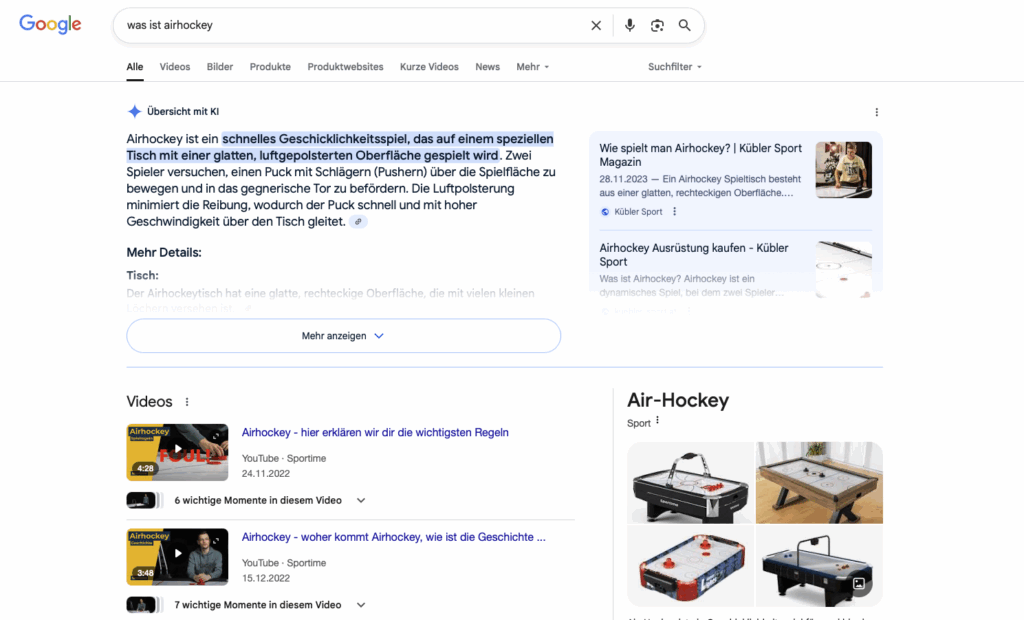Click into the search box text field
1024x620 pixels.
(353, 25)
